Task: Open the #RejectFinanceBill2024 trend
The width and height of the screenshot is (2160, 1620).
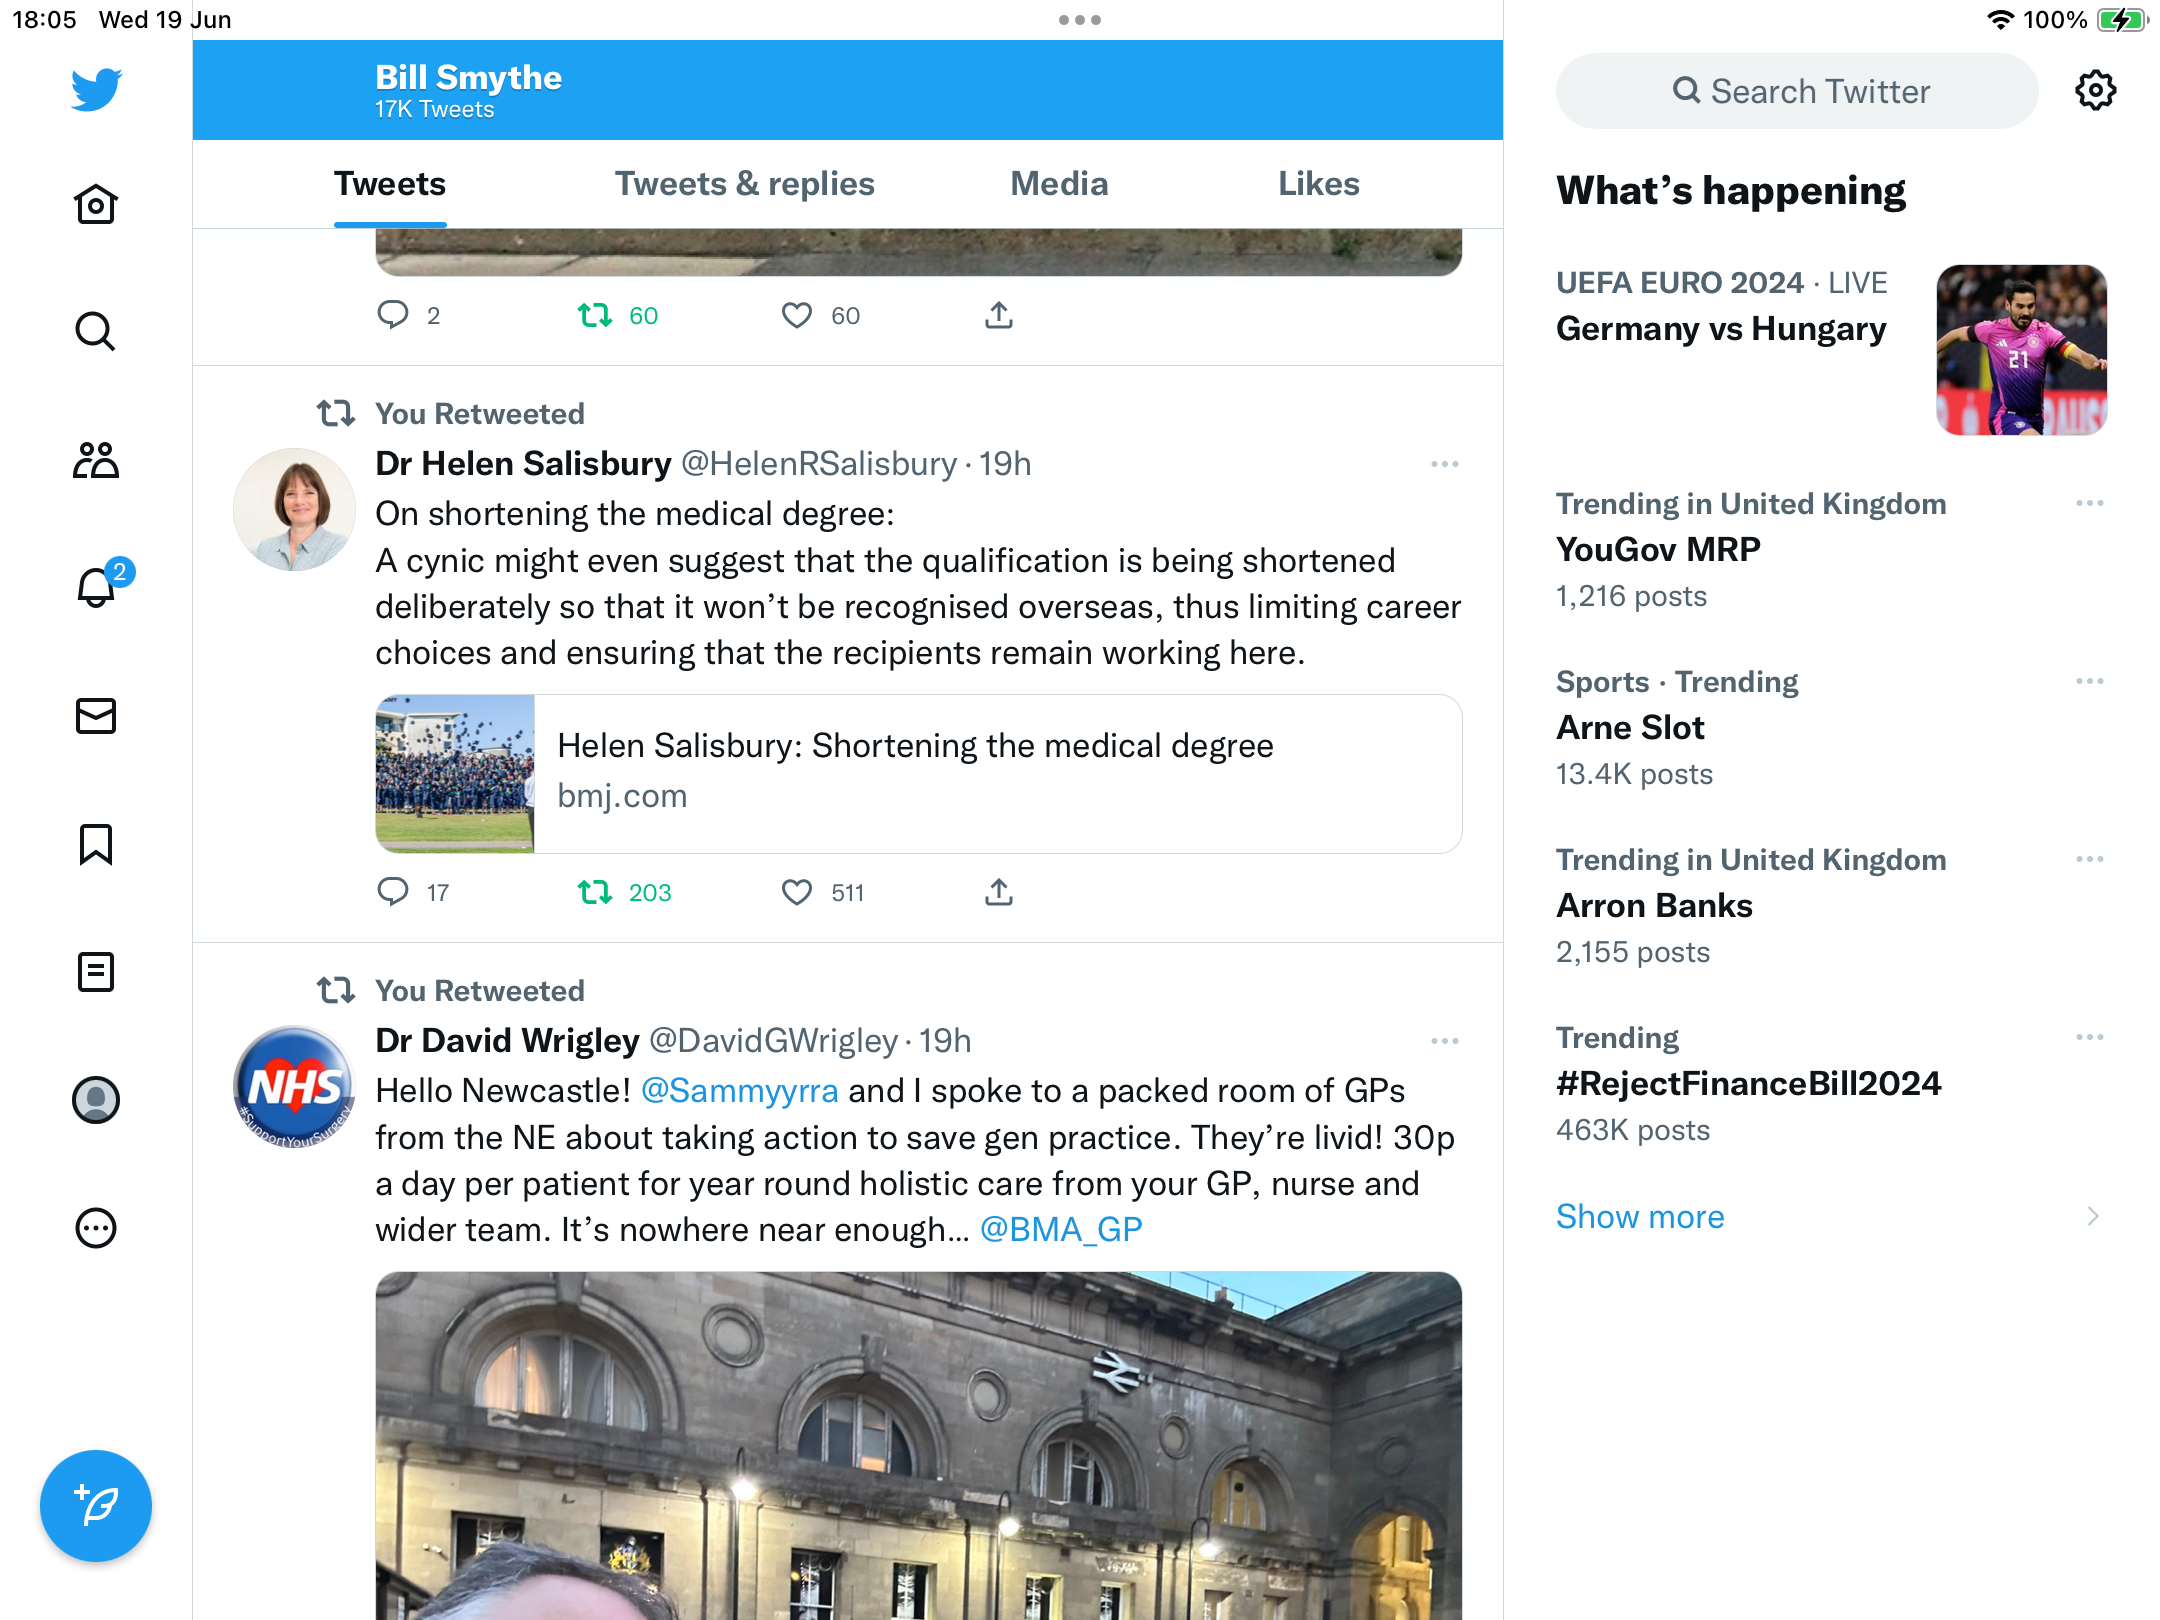Action: point(1748,1083)
